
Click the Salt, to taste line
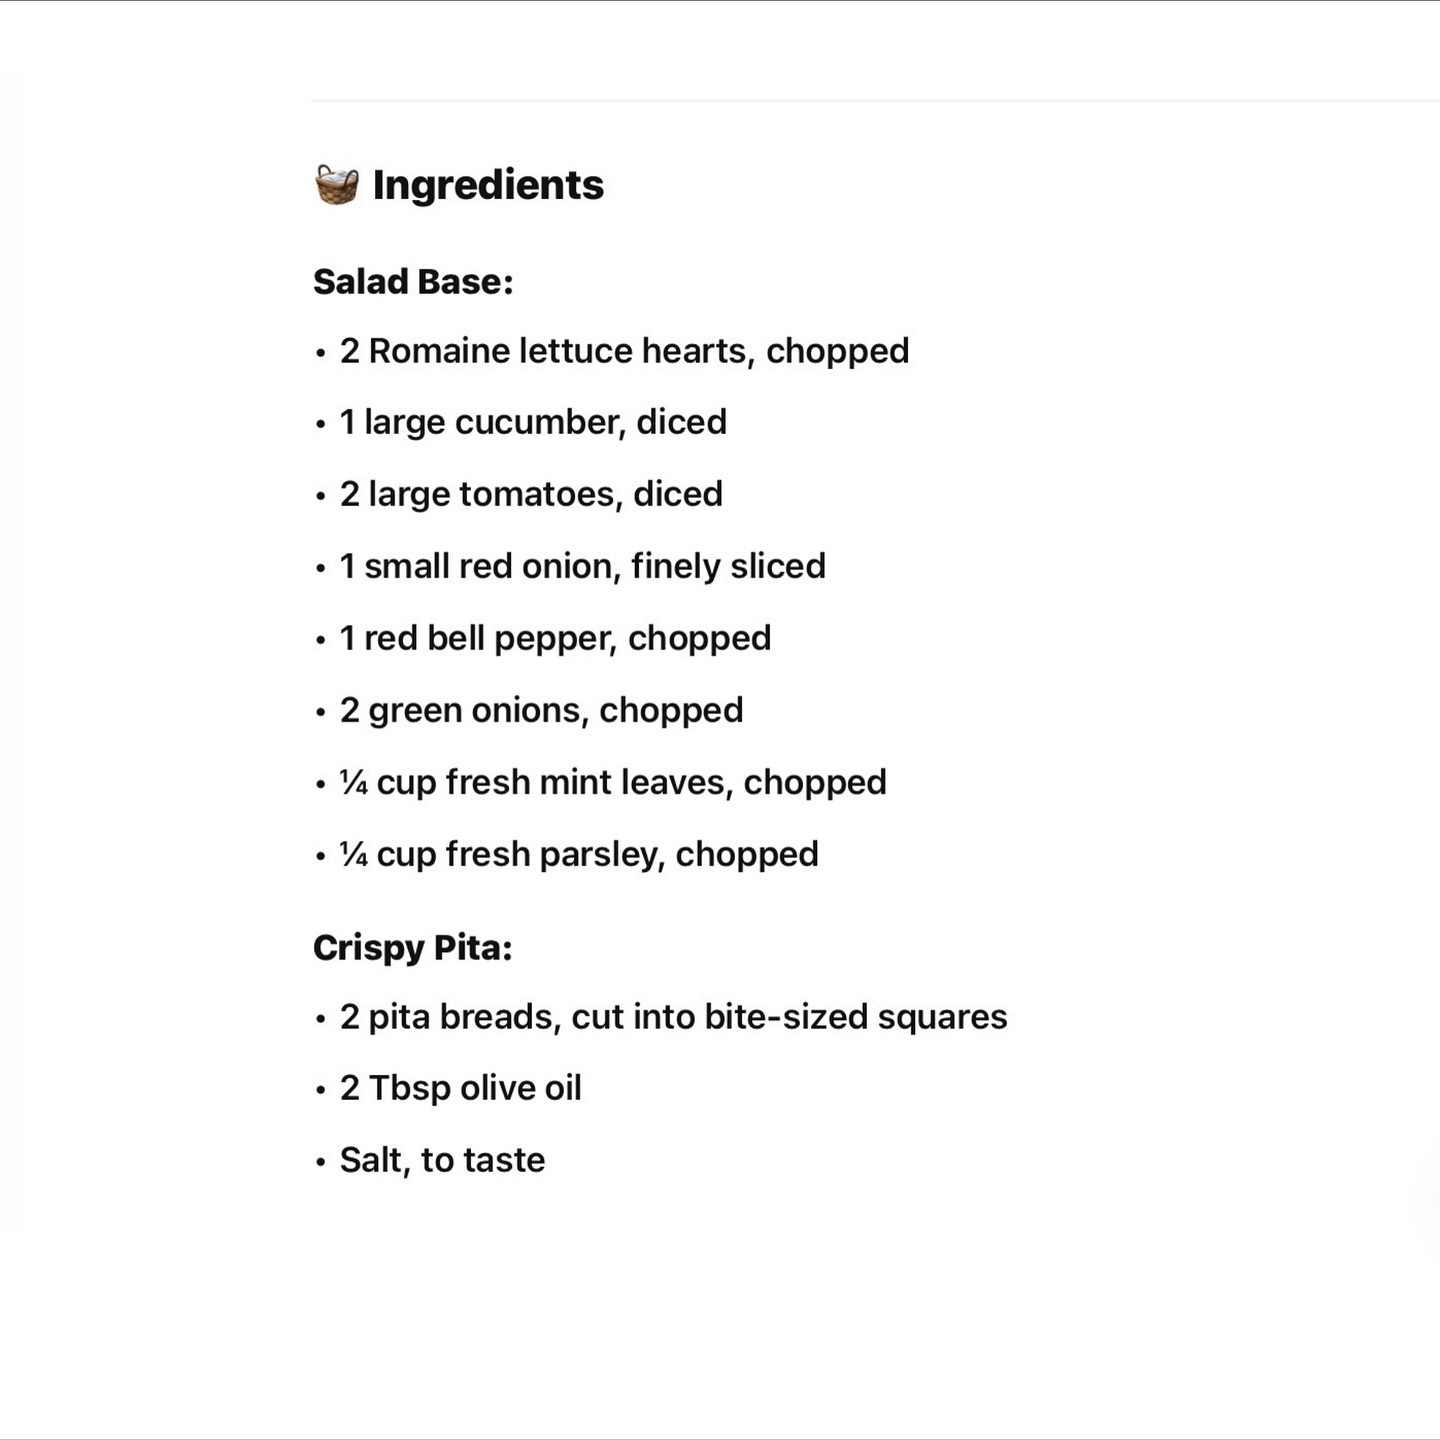click(442, 1160)
